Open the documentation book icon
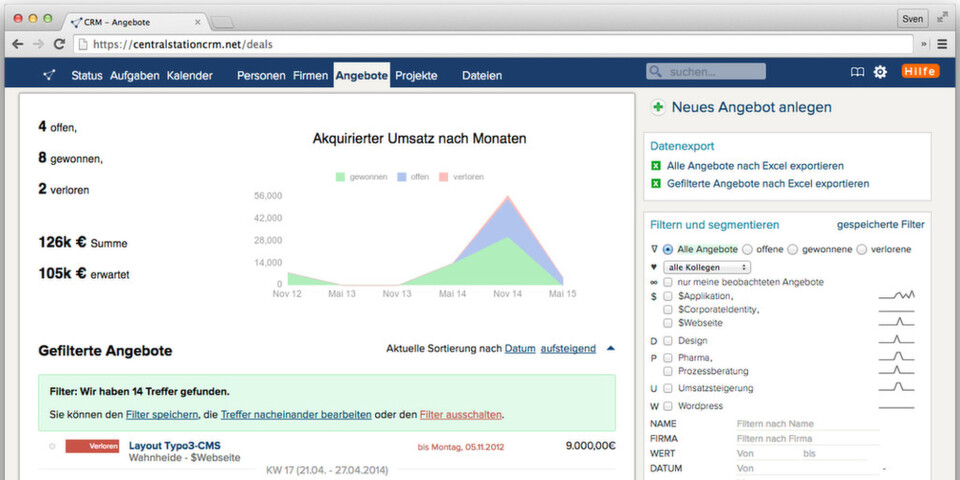Image resolution: width=960 pixels, height=480 pixels. pyautogui.click(x=857, y=72)
